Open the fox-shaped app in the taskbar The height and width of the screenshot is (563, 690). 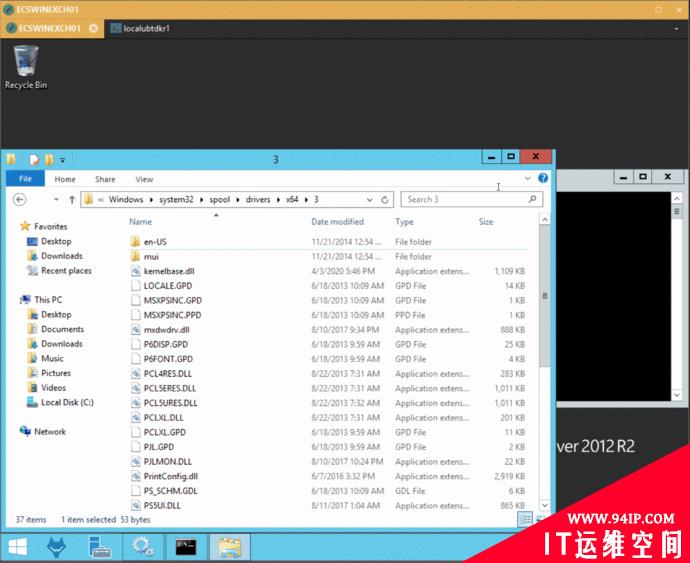pyautogui.click(x=56, y=547)
